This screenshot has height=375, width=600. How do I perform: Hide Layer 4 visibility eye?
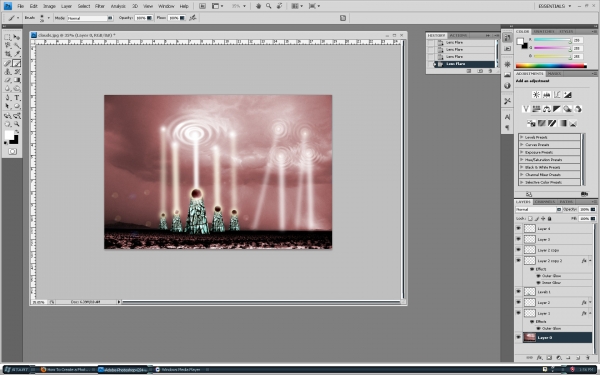pos(518,228)
